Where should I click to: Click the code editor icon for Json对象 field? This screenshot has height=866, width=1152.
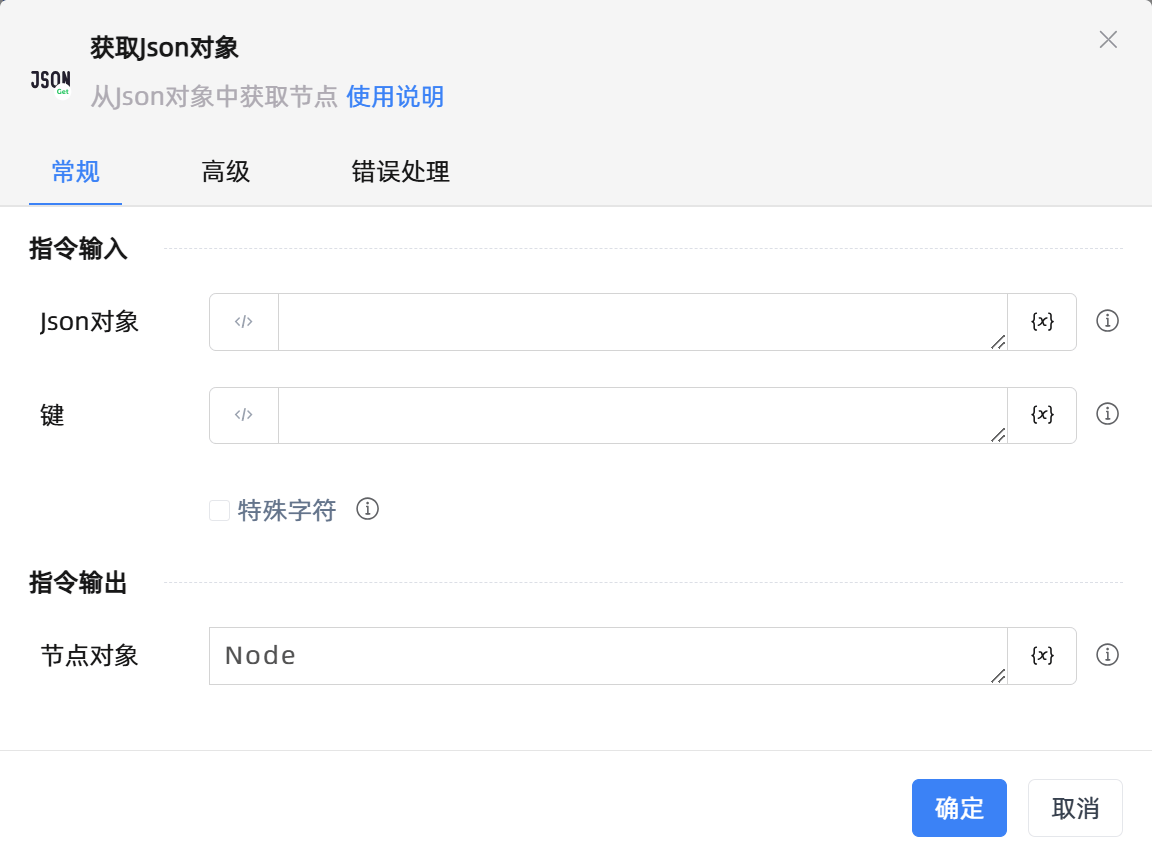(x=243, y=321)
